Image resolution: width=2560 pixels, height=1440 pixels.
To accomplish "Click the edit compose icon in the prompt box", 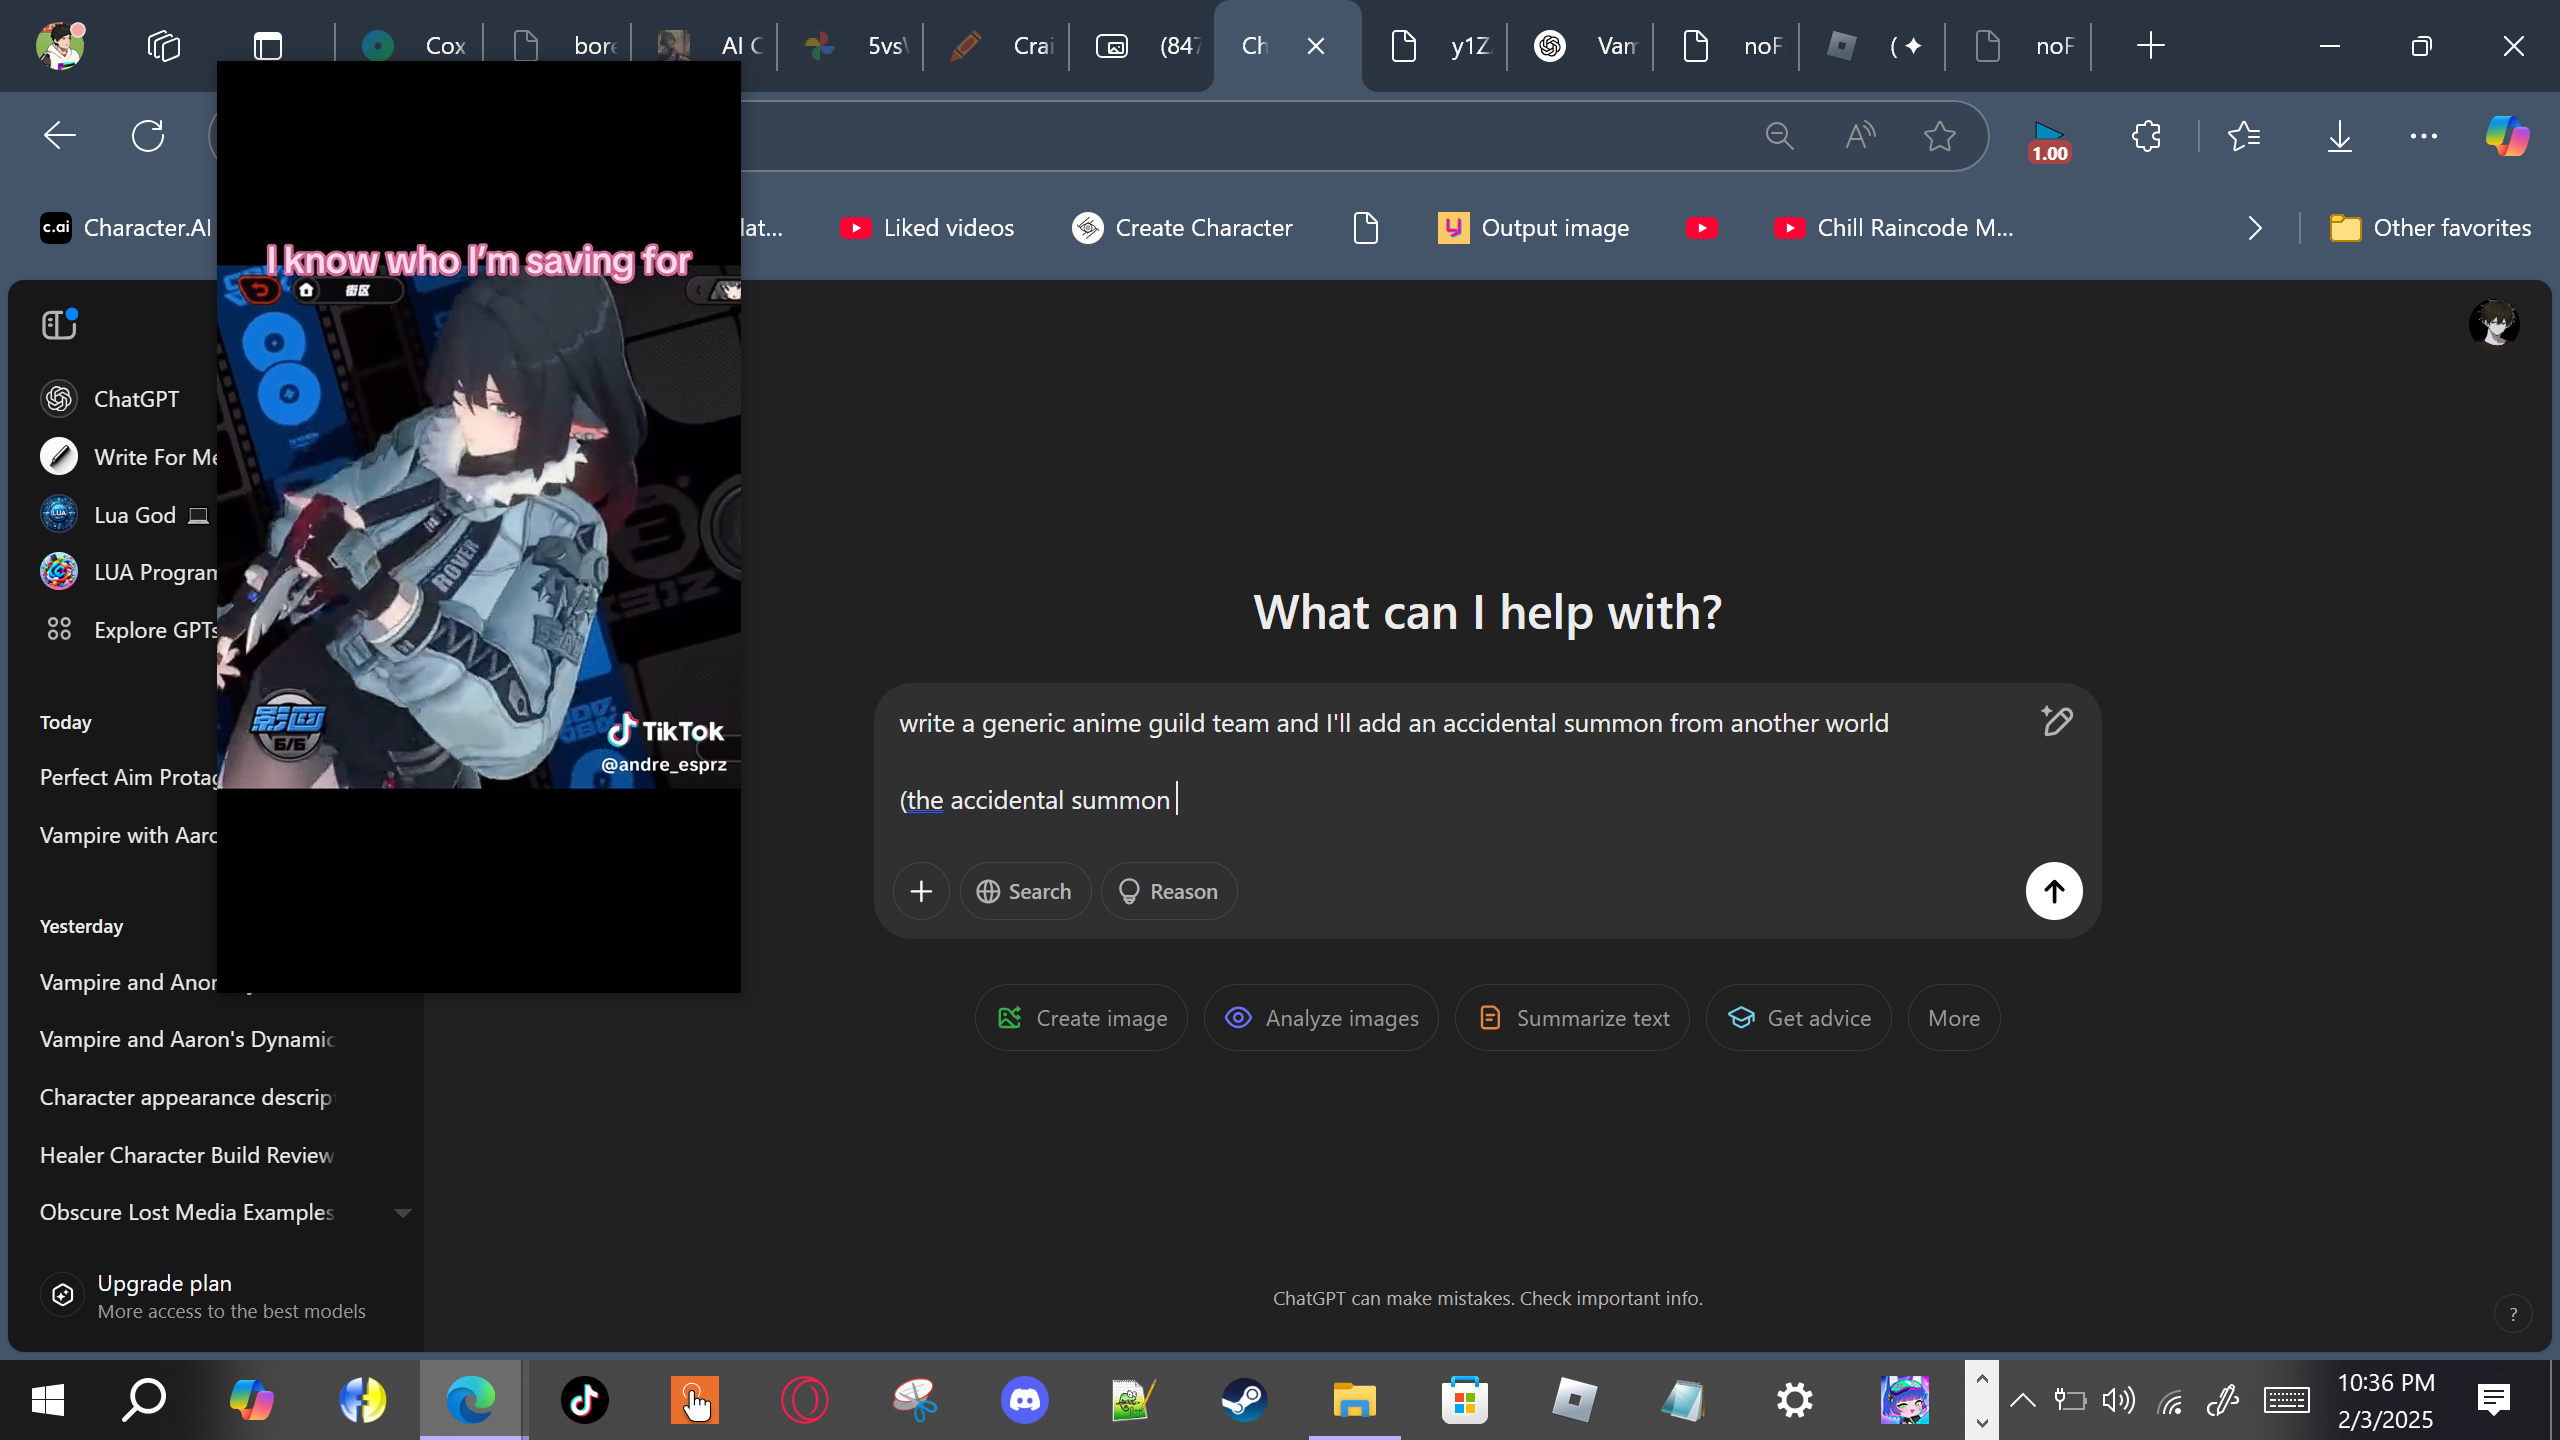I will (2057, 721).
